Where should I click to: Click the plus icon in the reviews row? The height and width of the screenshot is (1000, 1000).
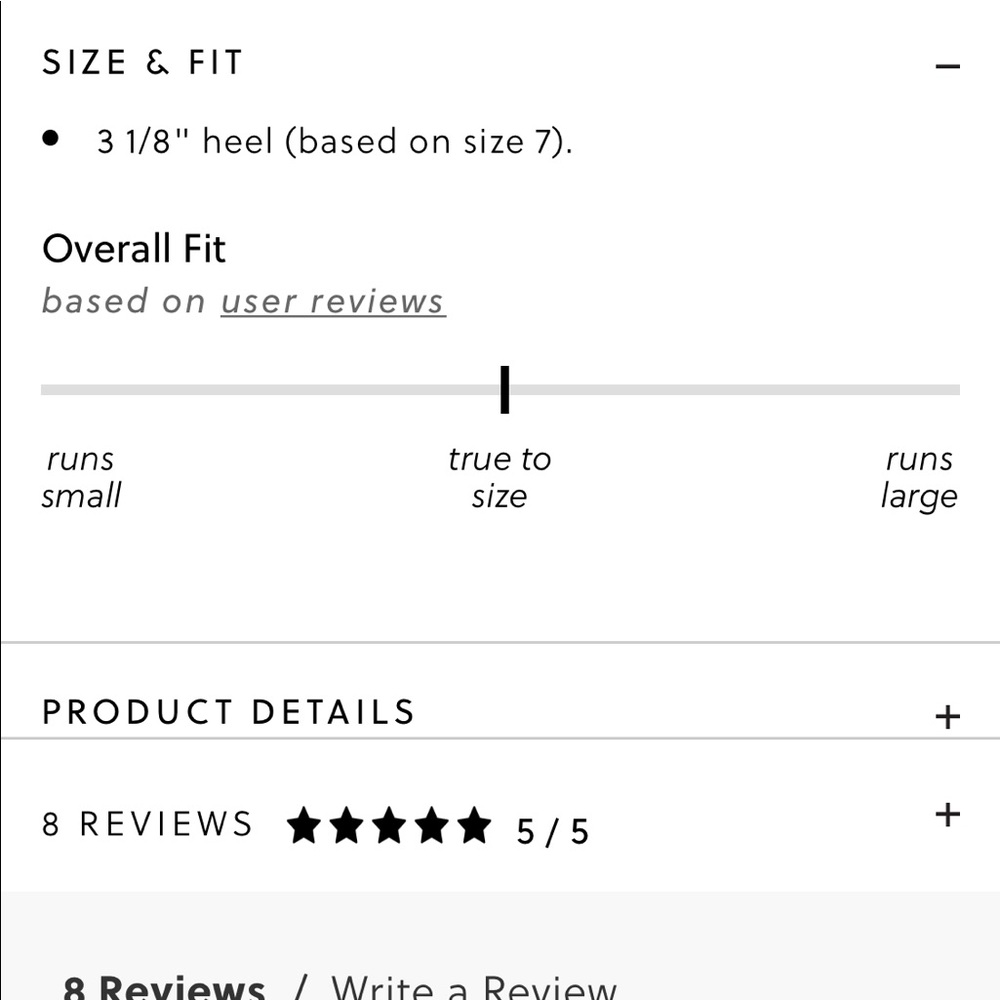pos(946,814)
